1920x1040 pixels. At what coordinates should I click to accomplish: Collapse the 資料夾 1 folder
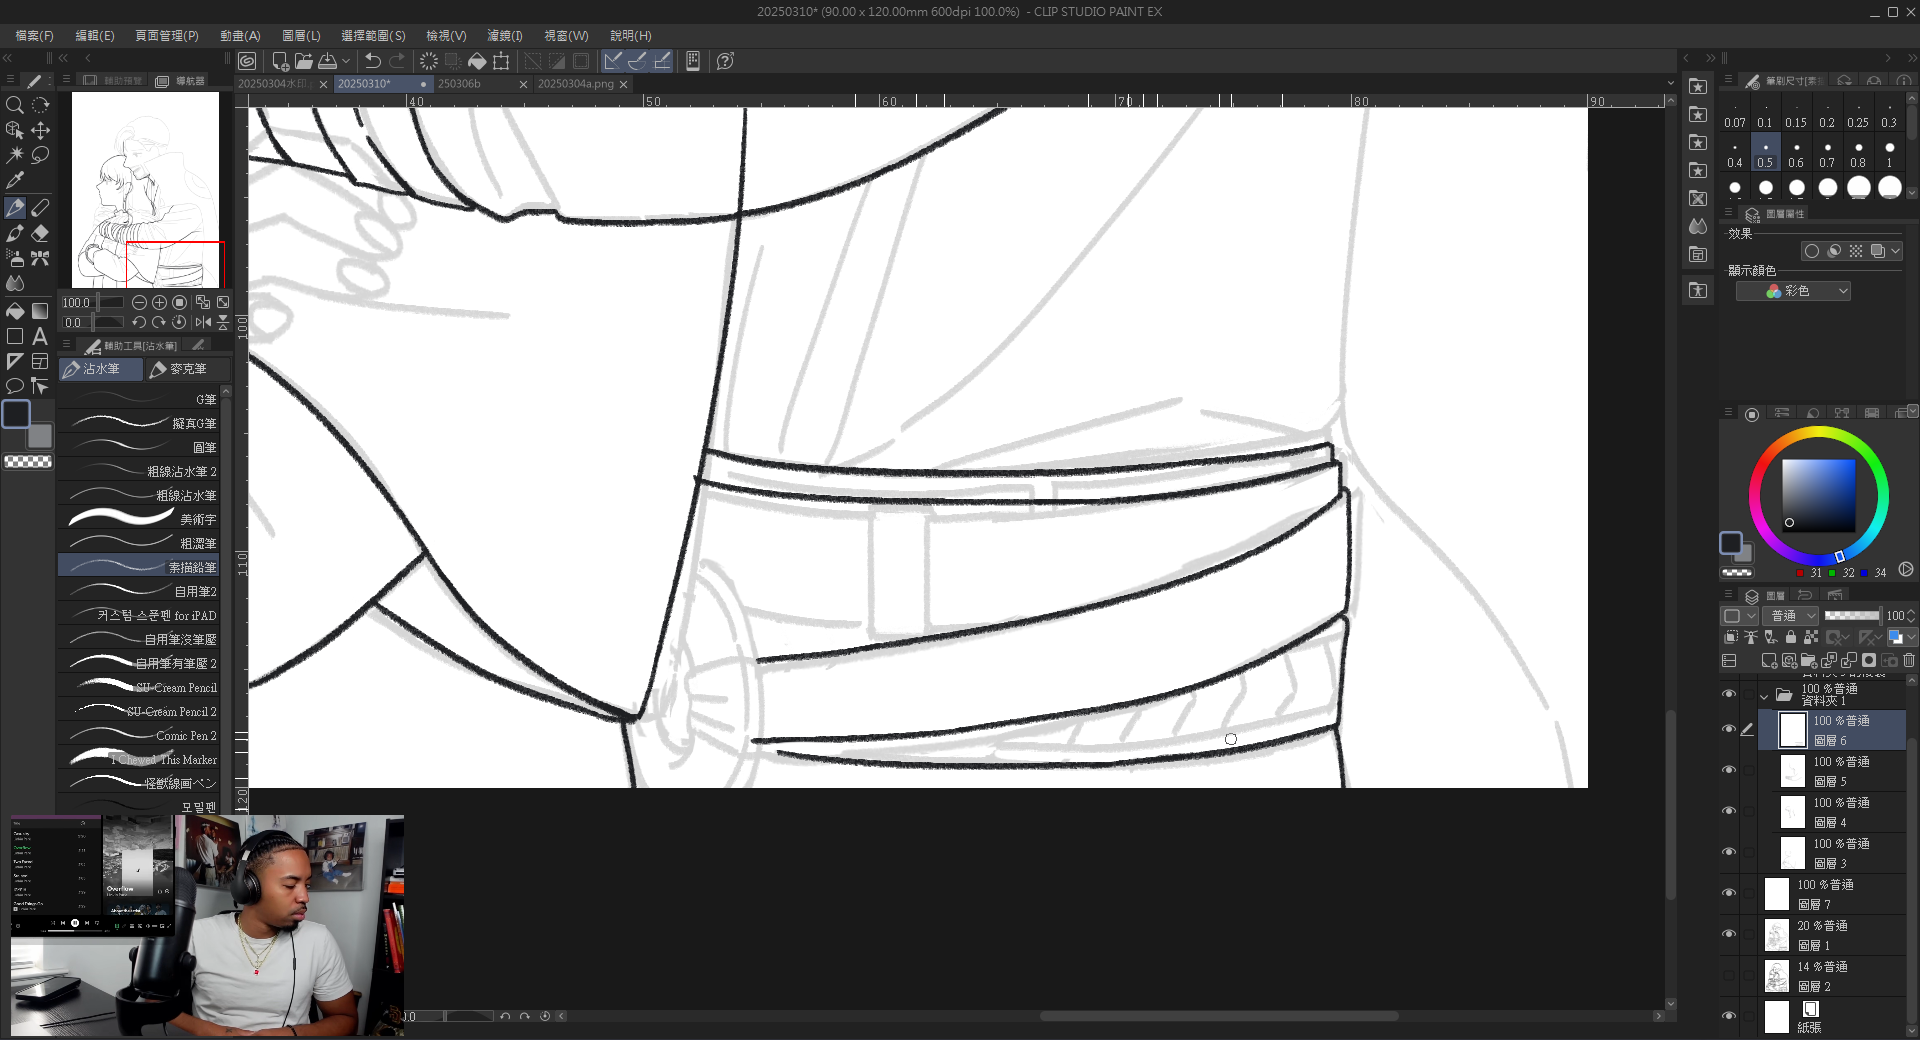coord(1764,696)
